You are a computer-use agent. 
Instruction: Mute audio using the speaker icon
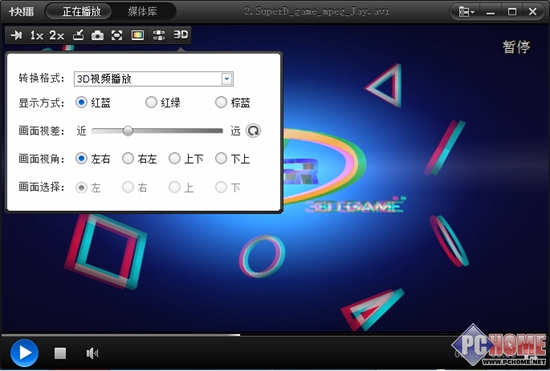[x=92, y=353]
